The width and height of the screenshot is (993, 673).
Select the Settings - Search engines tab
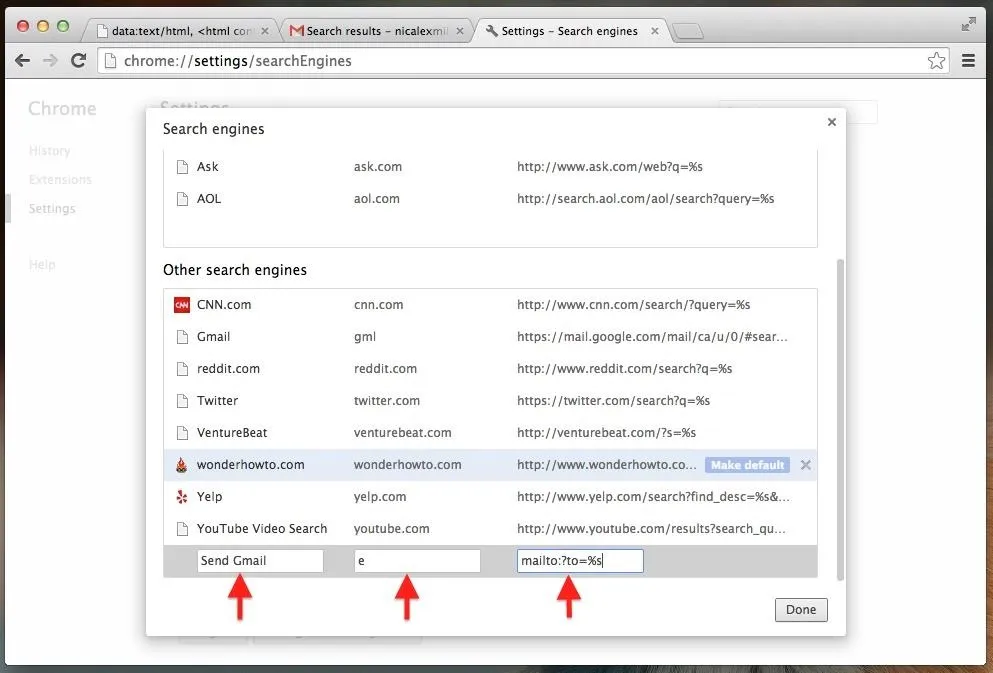click(x=570, y=30)
